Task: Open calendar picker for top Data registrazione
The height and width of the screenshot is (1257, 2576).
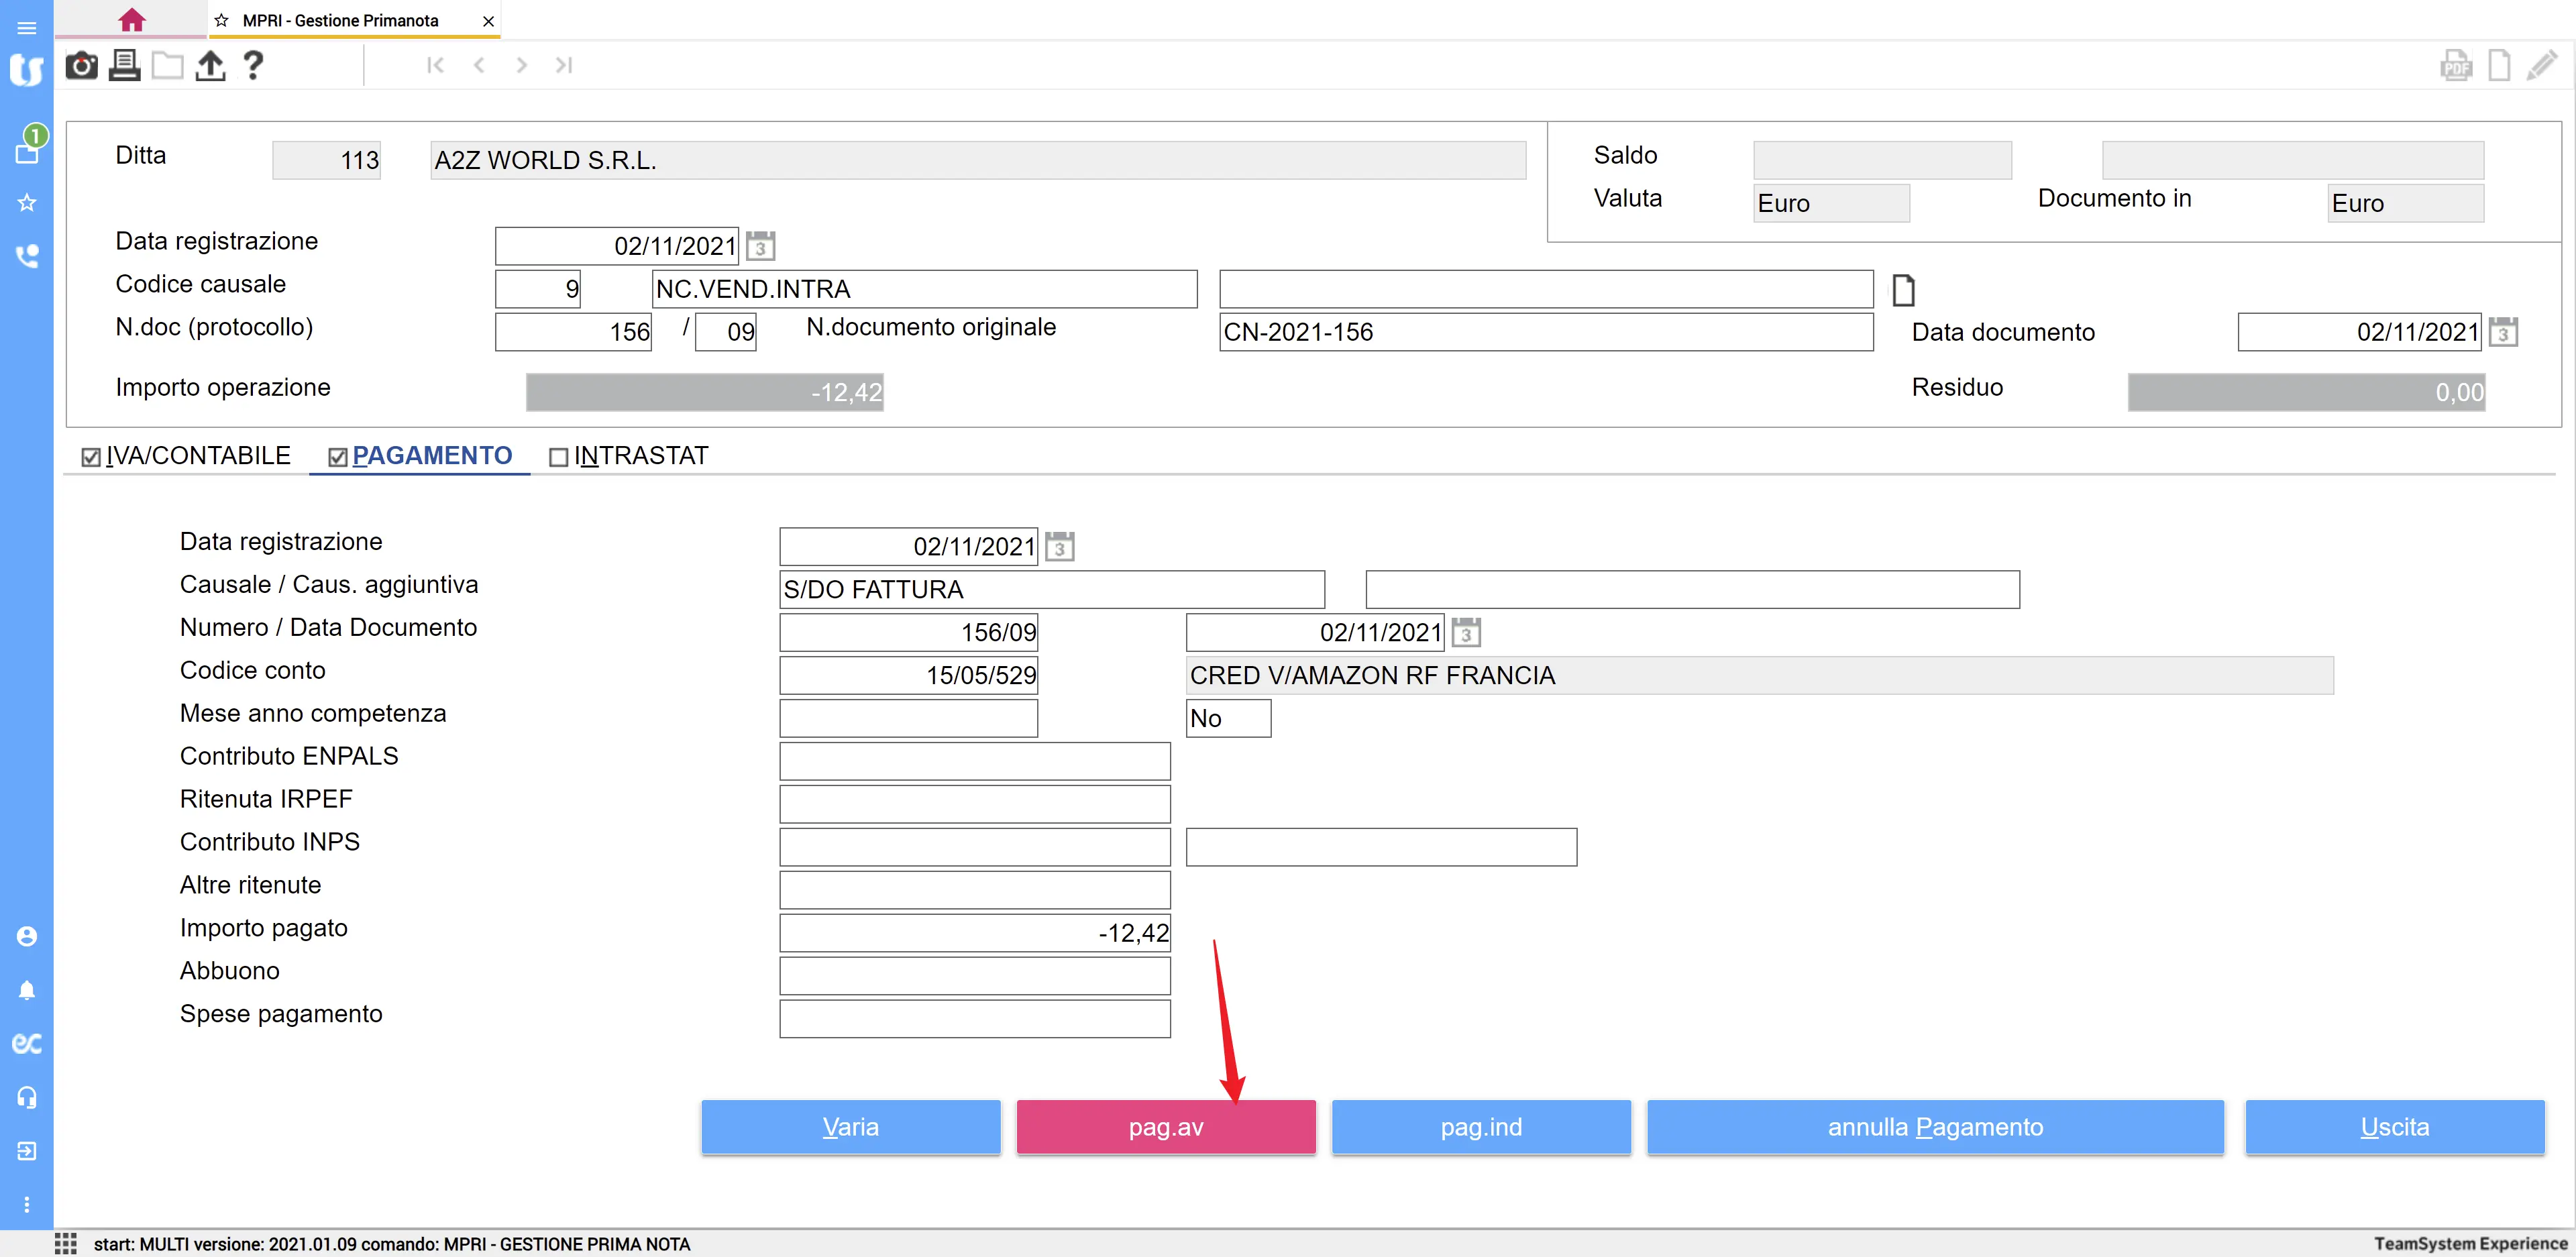Action: pyautogui.click(x=760, y=246)
